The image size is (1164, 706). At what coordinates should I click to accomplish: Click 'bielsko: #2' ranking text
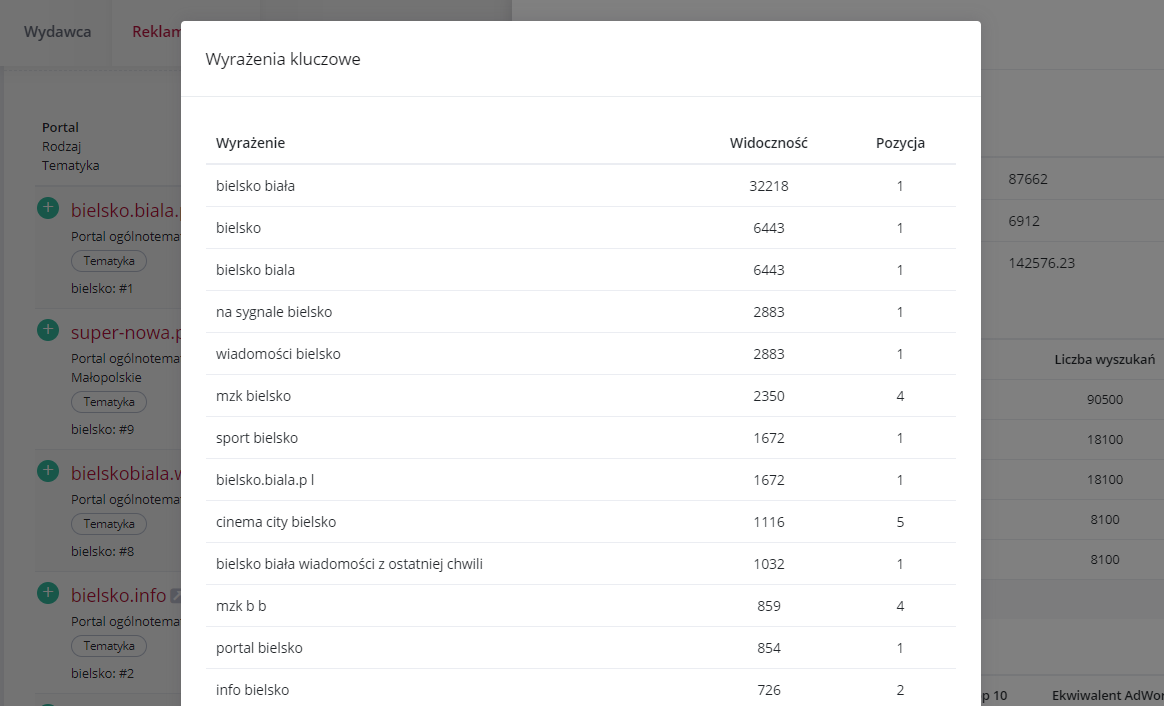[102, 673]
